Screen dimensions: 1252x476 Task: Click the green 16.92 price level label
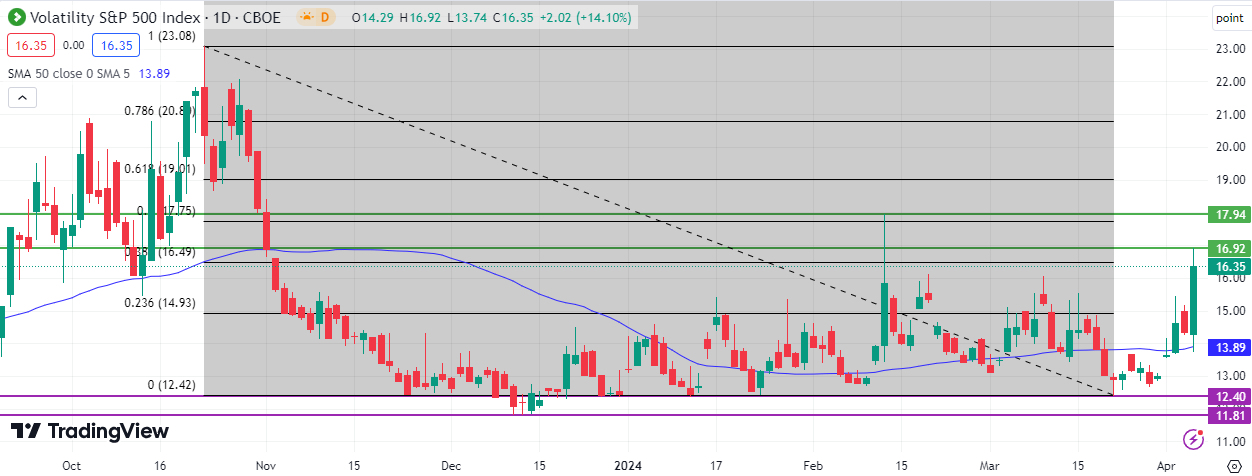[x=1228, y=248]
